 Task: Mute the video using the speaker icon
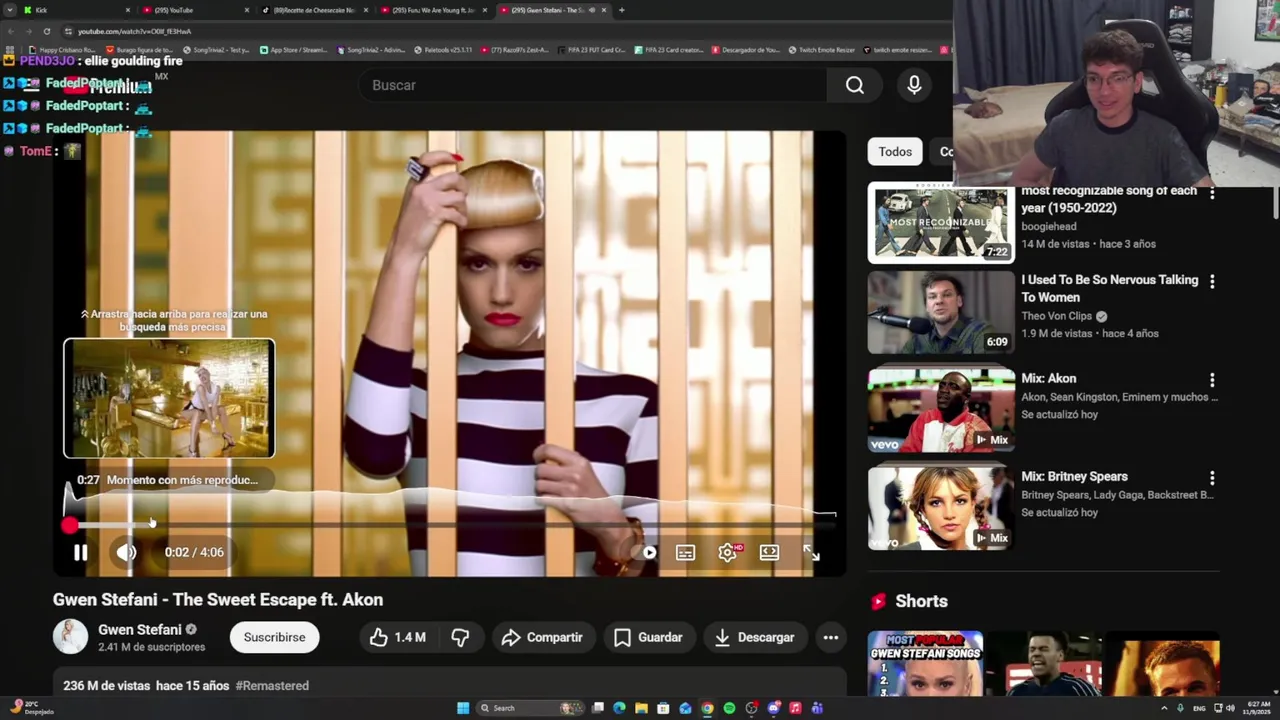126,552
